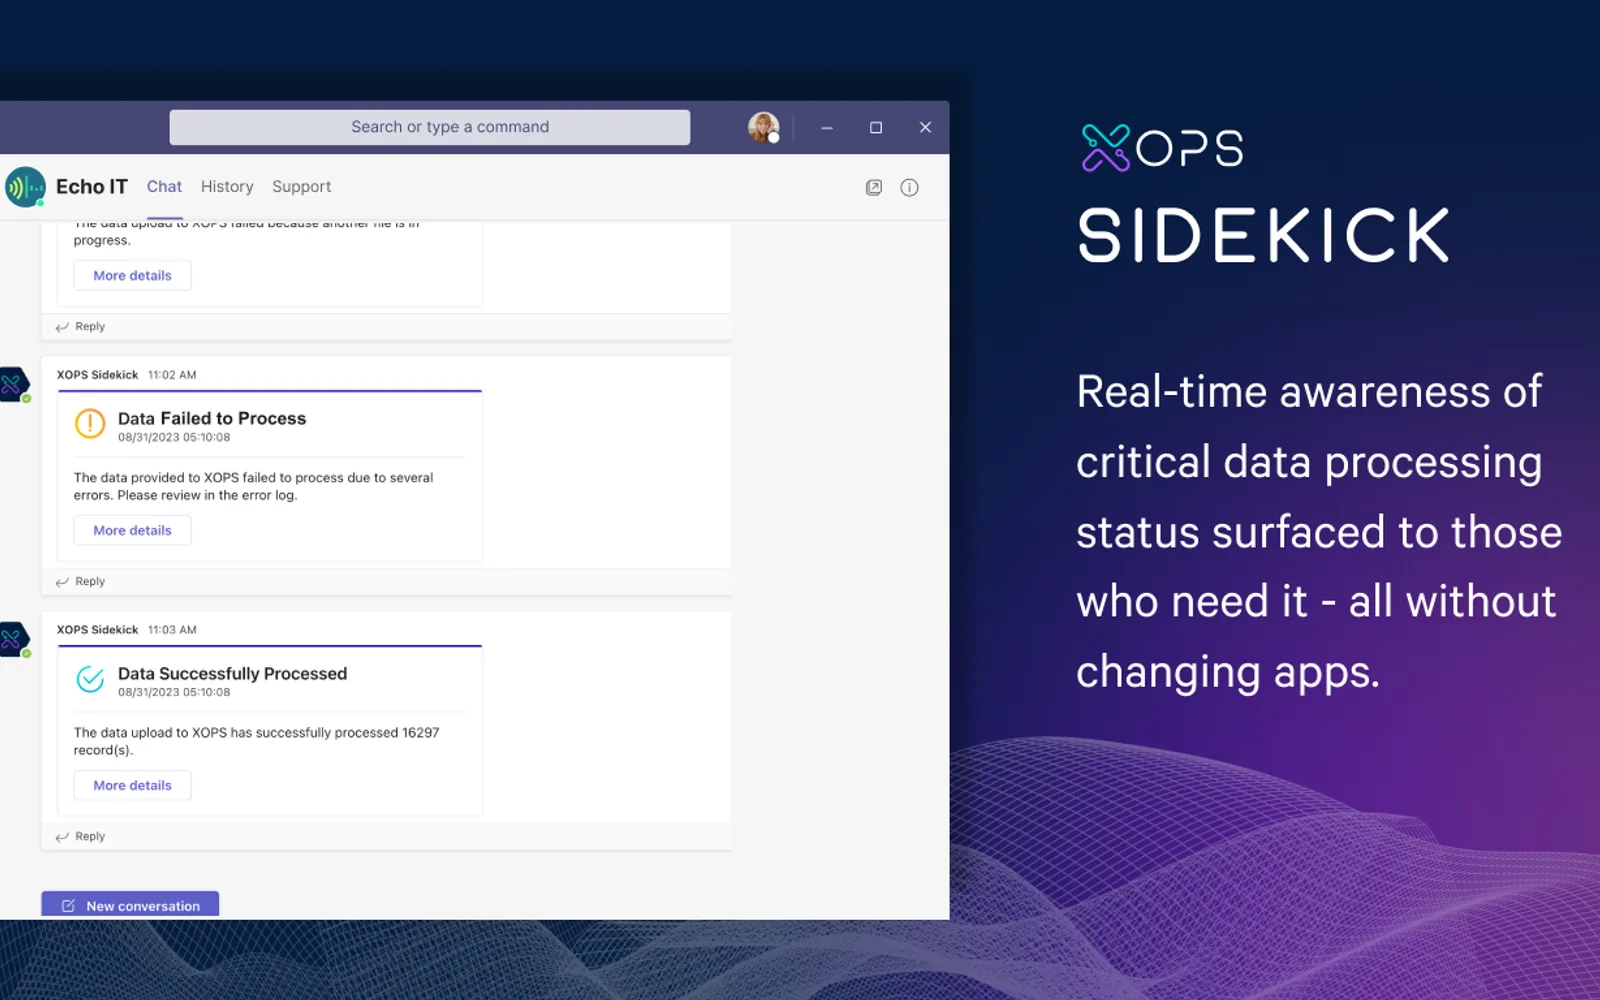Open the Support tab
Screen dimensions: 1600x1000
(301, 187)
